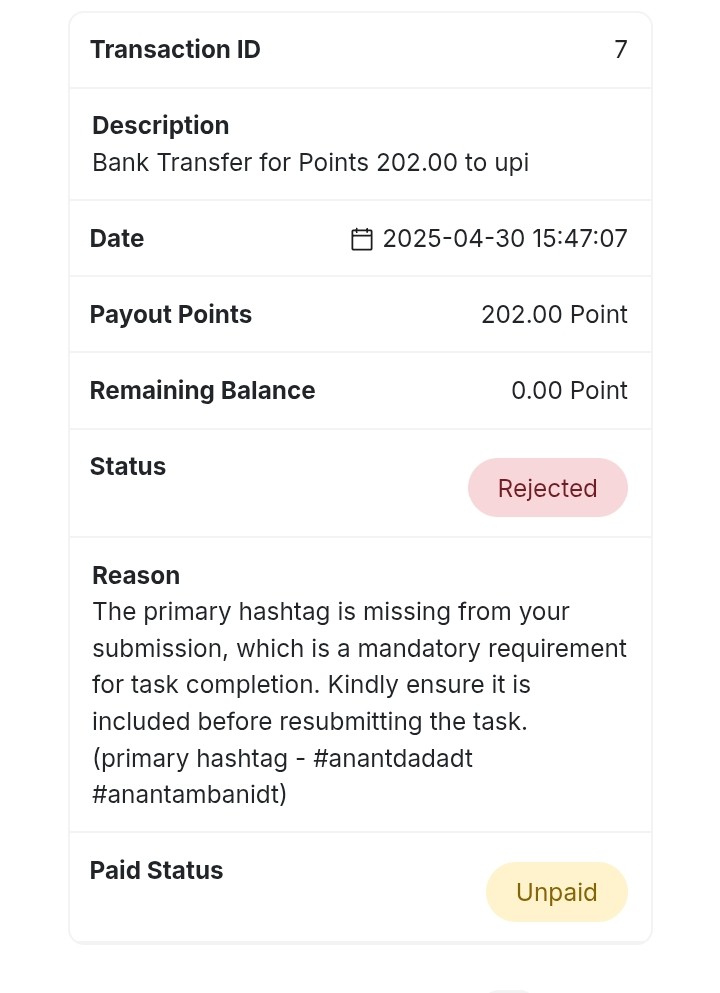Click the calendar icon beside the date
The image size is (720, 993).
362,239
